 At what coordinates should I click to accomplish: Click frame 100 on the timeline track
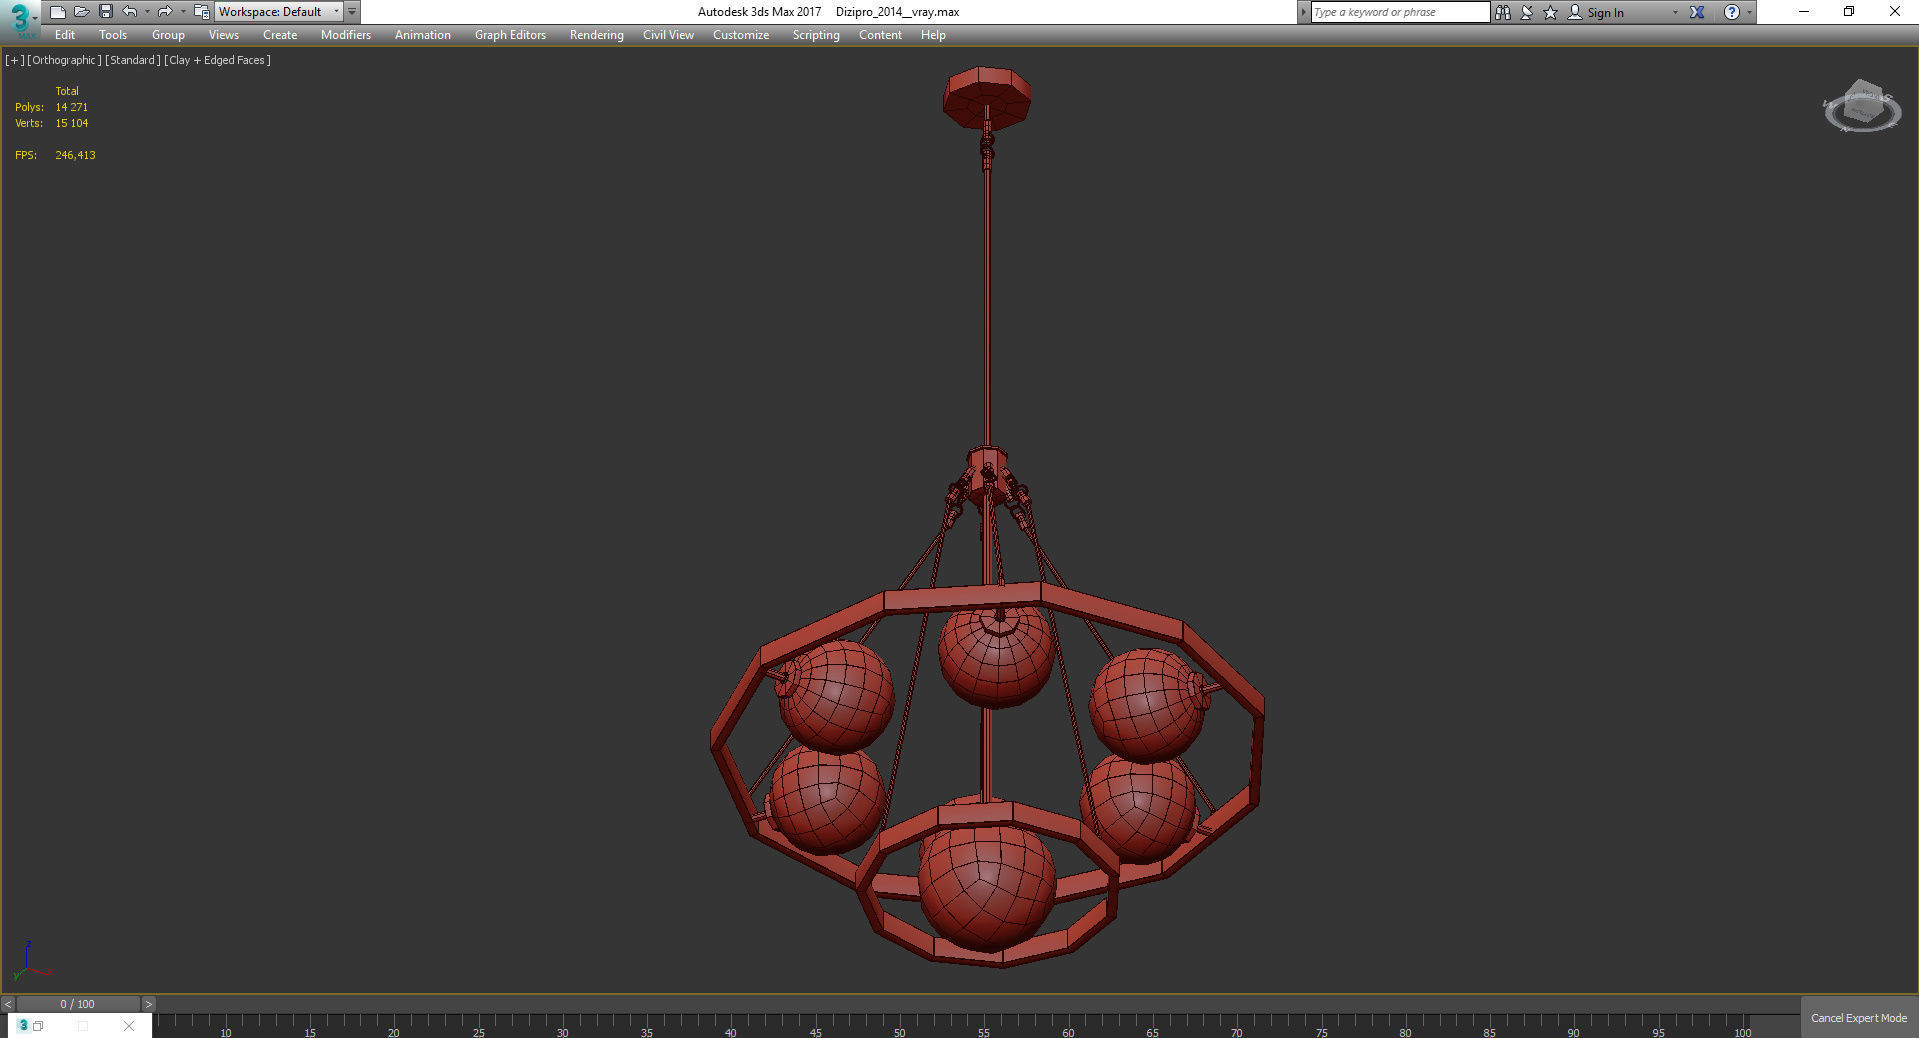click(1743, 1026)
